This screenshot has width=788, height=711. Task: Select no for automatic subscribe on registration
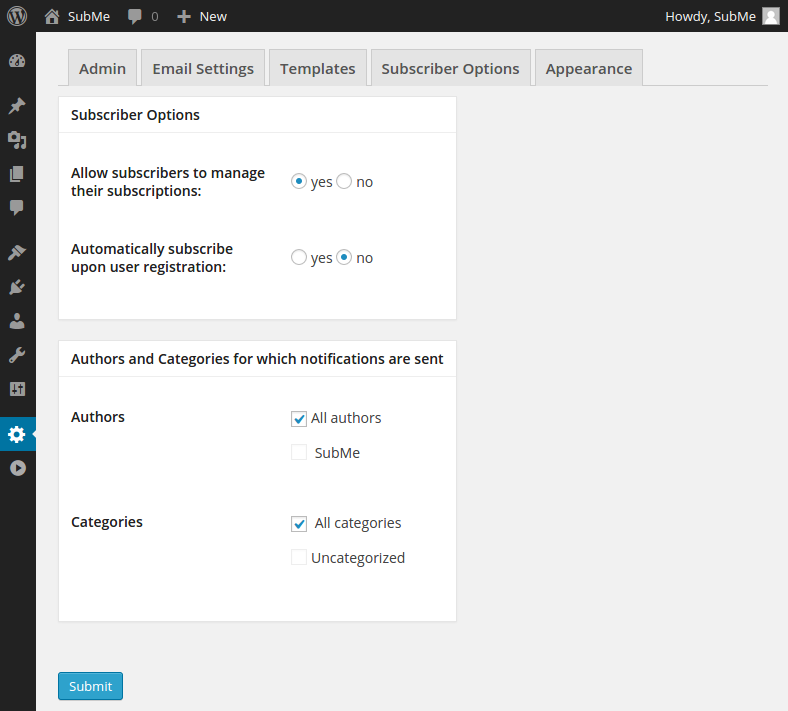[x=344, y=257]
